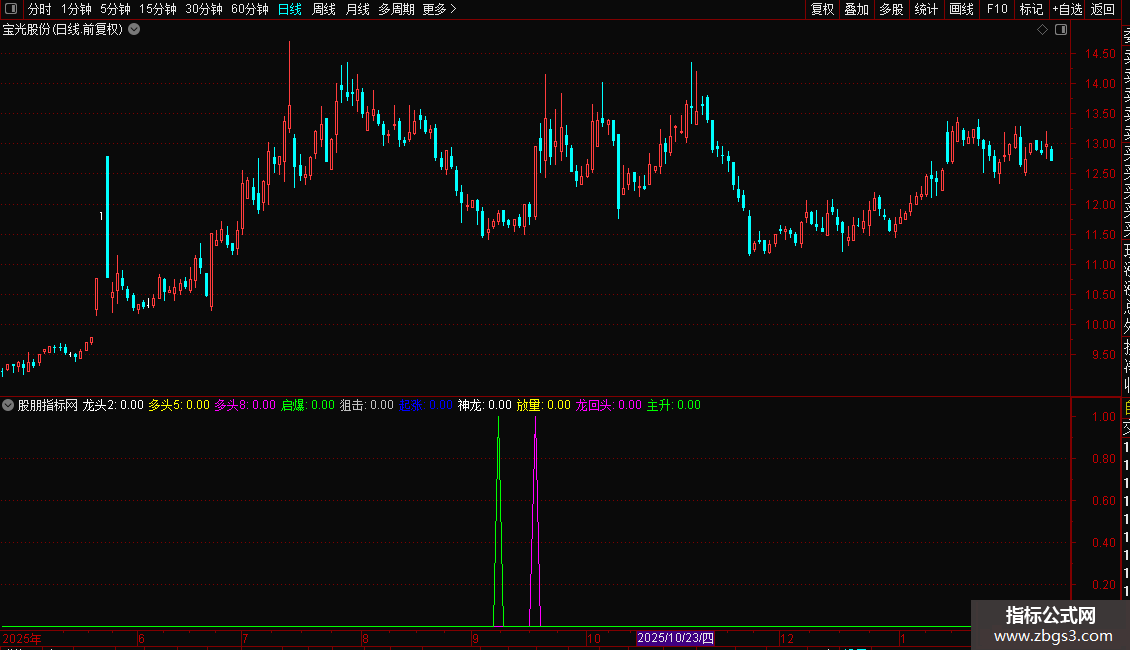Click the tall cyan candle near marker 1
The image size is (1130, 650).
click(107, 216)
